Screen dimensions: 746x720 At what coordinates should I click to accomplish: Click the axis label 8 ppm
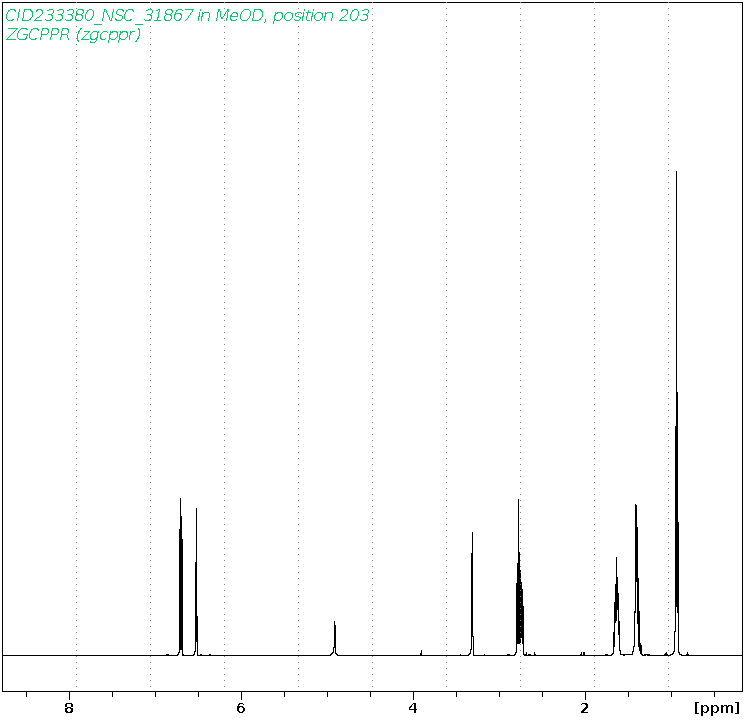pyautogui.click(x=69, y=708)
